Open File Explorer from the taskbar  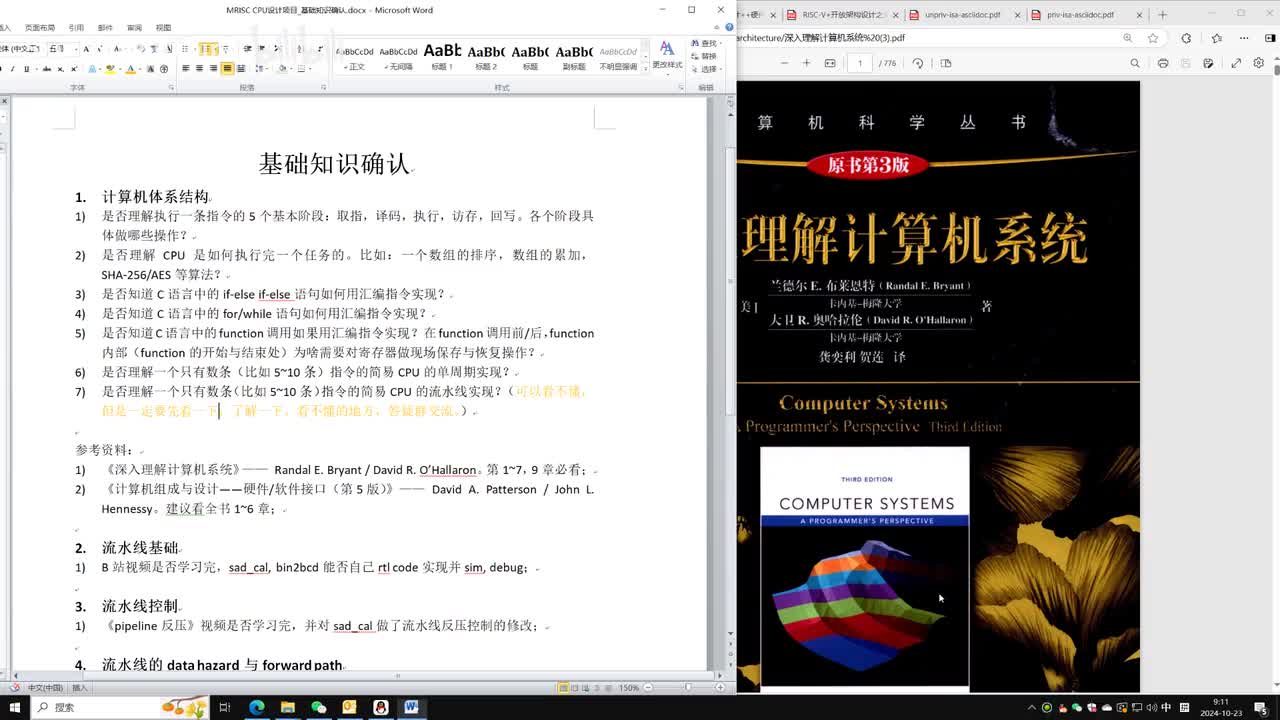(287, 707)
